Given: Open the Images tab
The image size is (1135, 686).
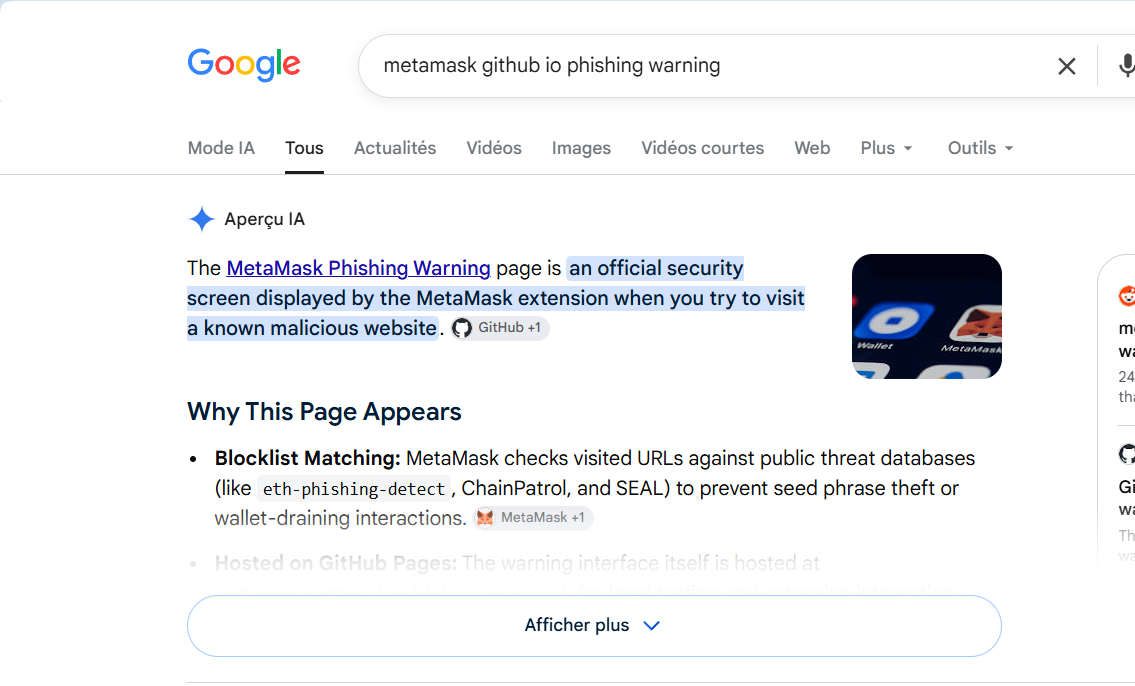Looking at the screenshot, I should [x=581, y=148].
